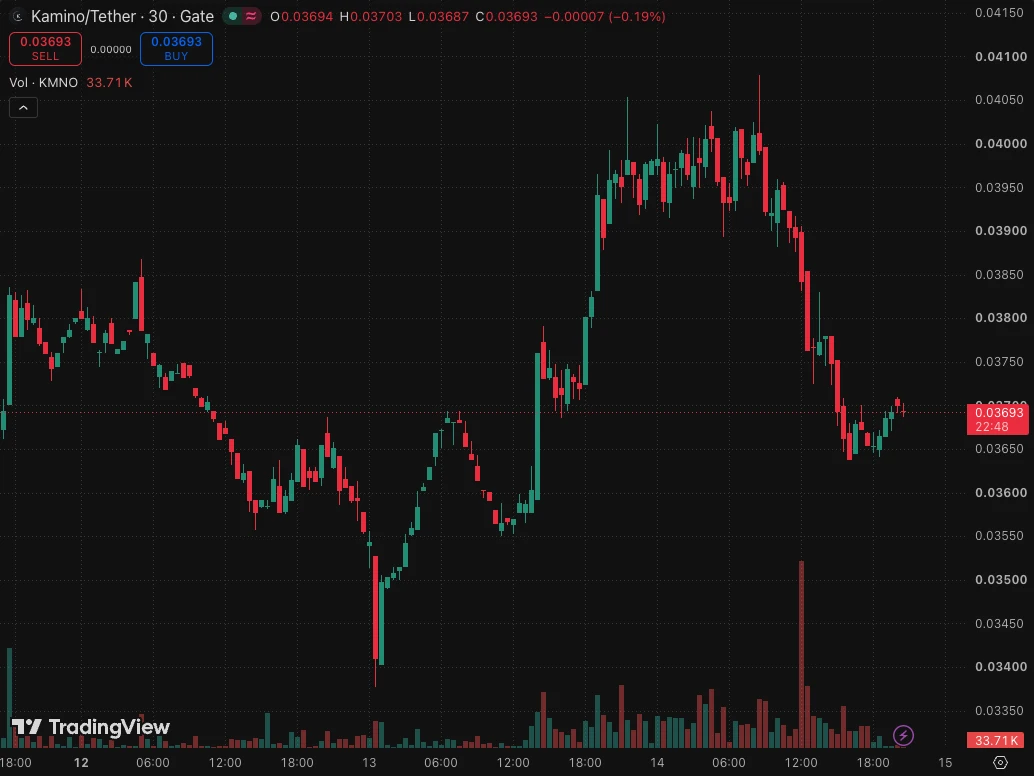Click the 0.04100 price axis label
Image resolution: width=1034 pixels, height=776 pixels.
pyautogui.click(x=1000, y=57)
